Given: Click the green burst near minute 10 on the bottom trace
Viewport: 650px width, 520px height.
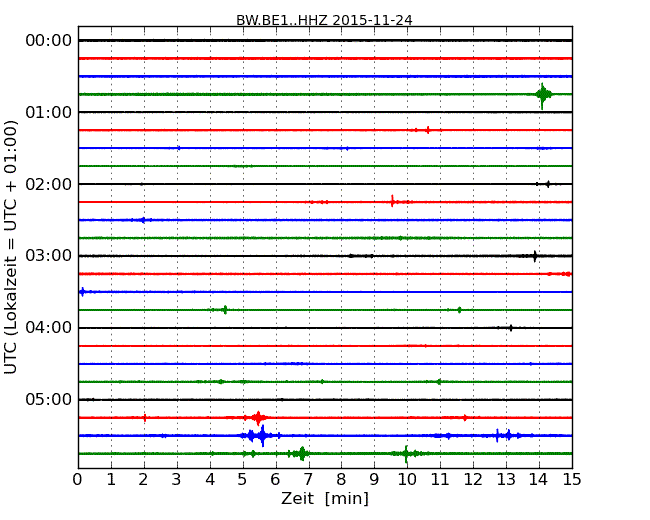Looking at the screenshot, I should tap(406, 454).
